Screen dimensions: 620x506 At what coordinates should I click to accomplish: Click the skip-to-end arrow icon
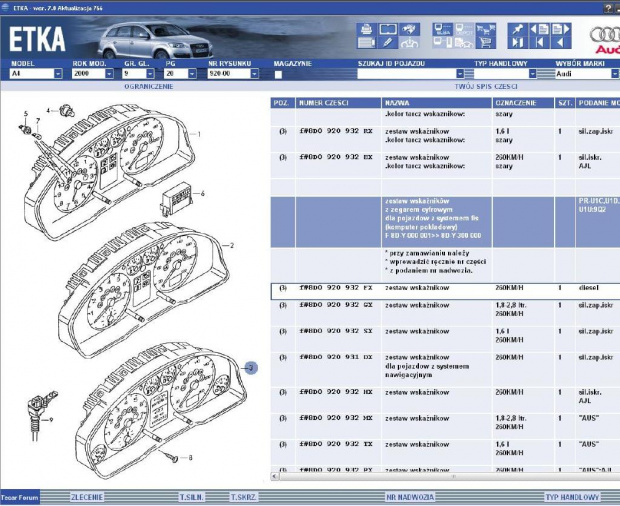tap(518, 42)
